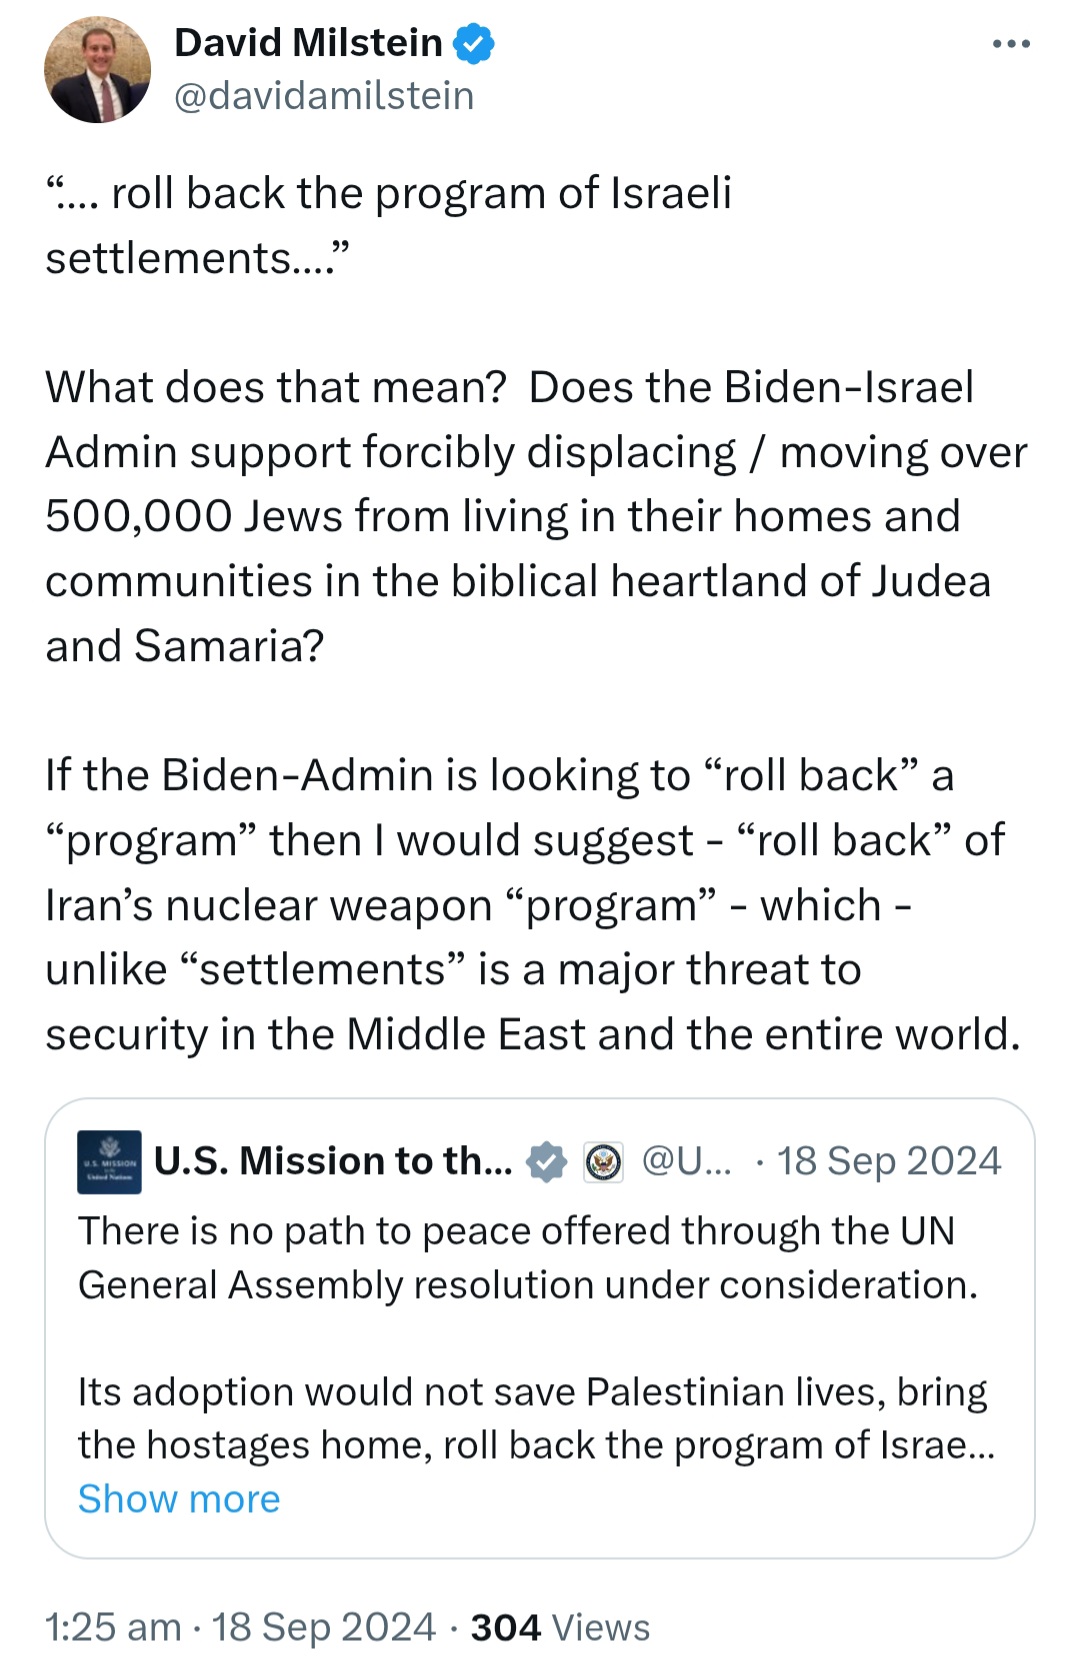Click the David Milstein display name
The height and width of the screenshot is (1665, 1080).
pos(308,43)
